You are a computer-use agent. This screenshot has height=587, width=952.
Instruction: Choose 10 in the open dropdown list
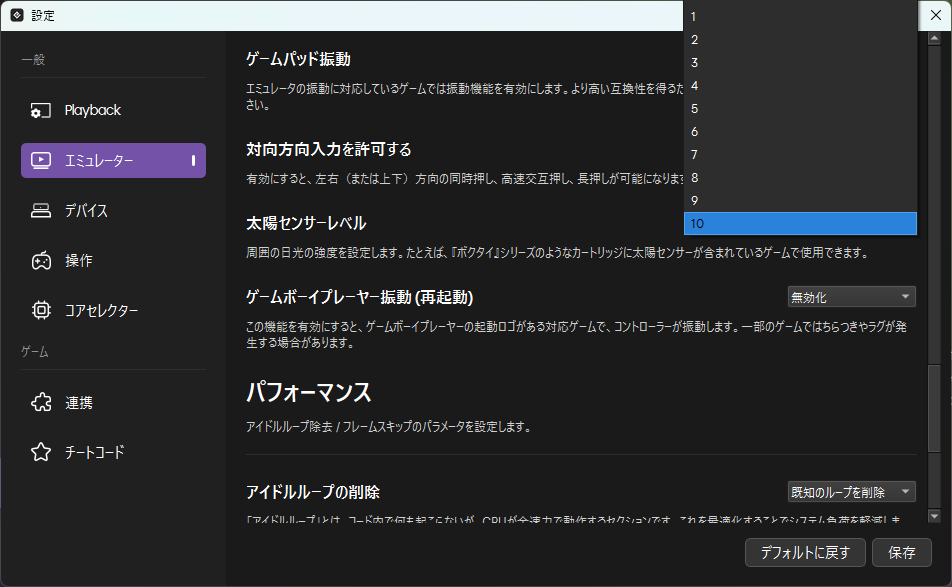800,223
